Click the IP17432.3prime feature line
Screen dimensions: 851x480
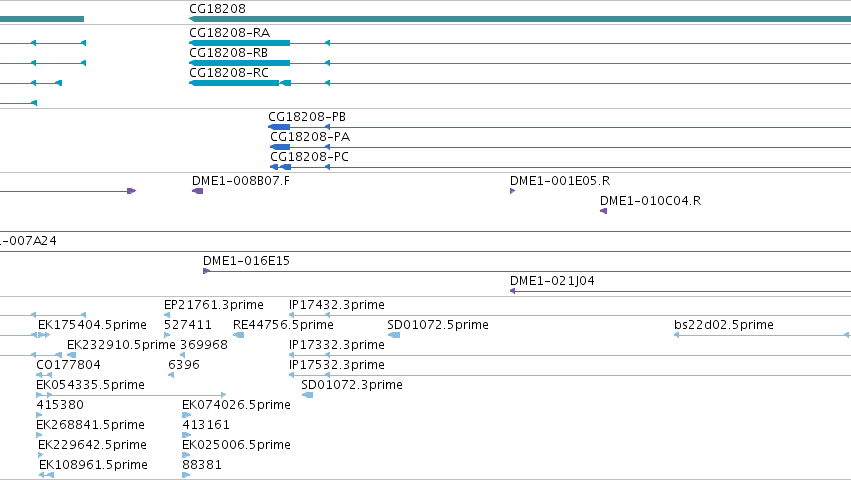point(570,315)
